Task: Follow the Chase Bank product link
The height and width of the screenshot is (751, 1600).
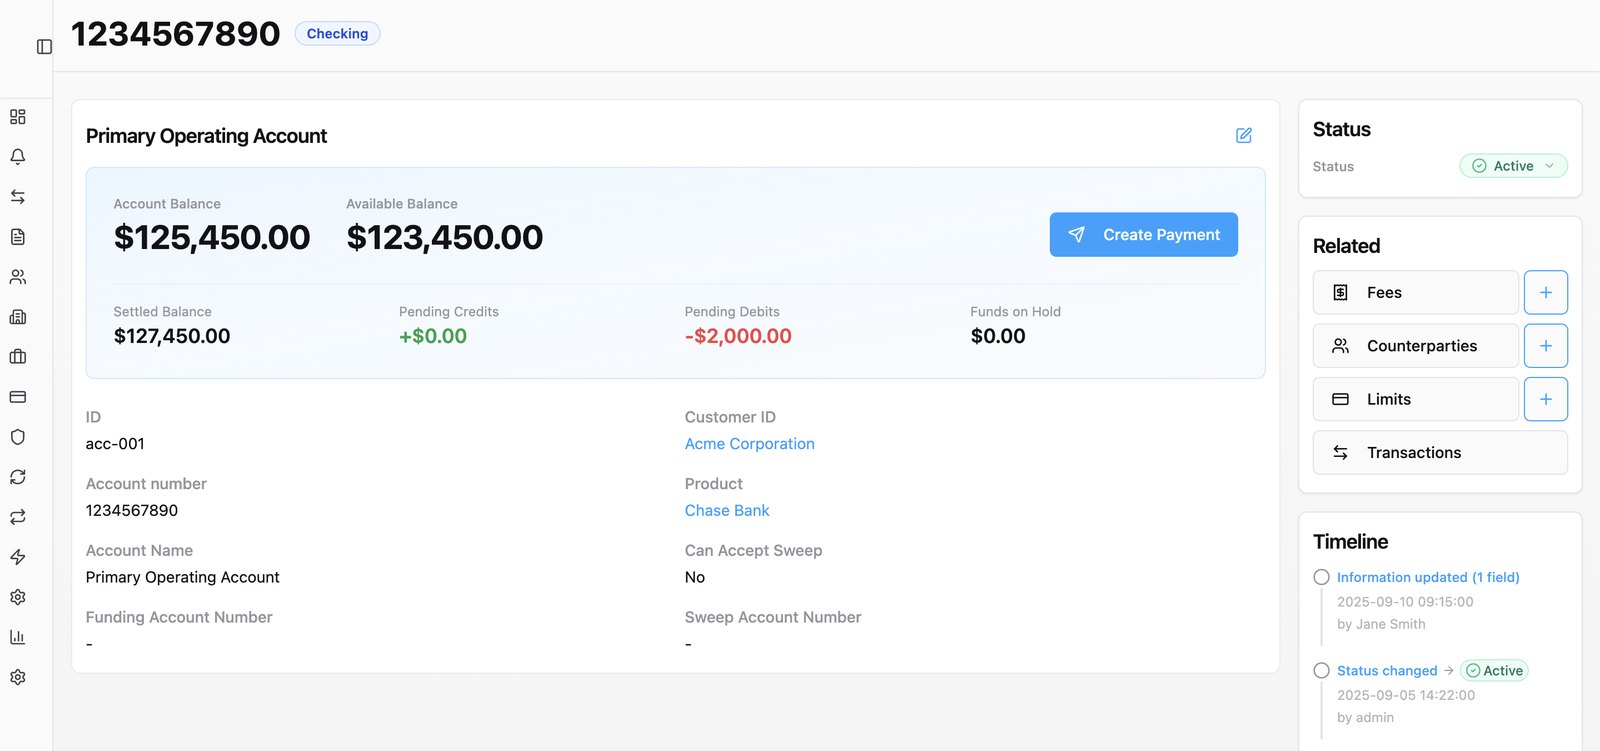Action: [x=727, y=510]
